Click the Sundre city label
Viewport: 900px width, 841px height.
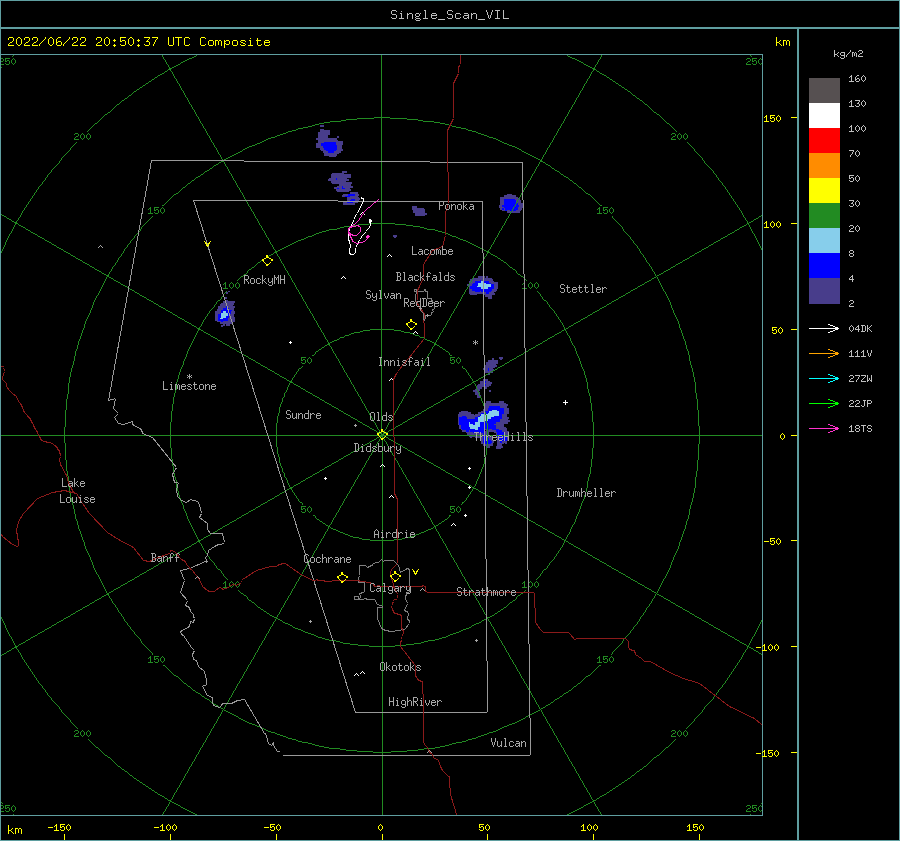pyautogui.click(x=303, y=414)
